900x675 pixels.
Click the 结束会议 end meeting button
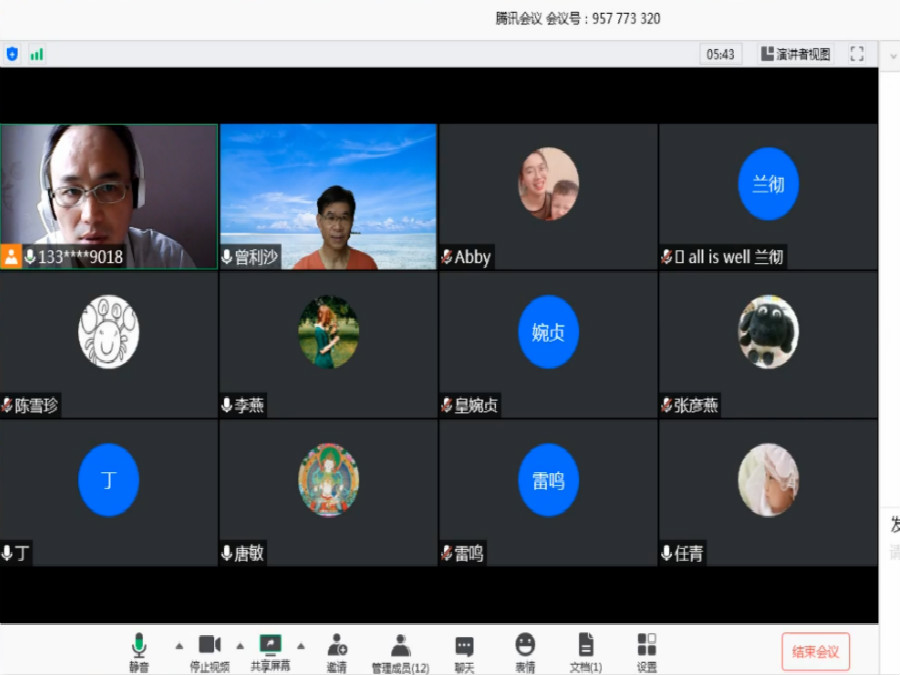click(815, 652)
